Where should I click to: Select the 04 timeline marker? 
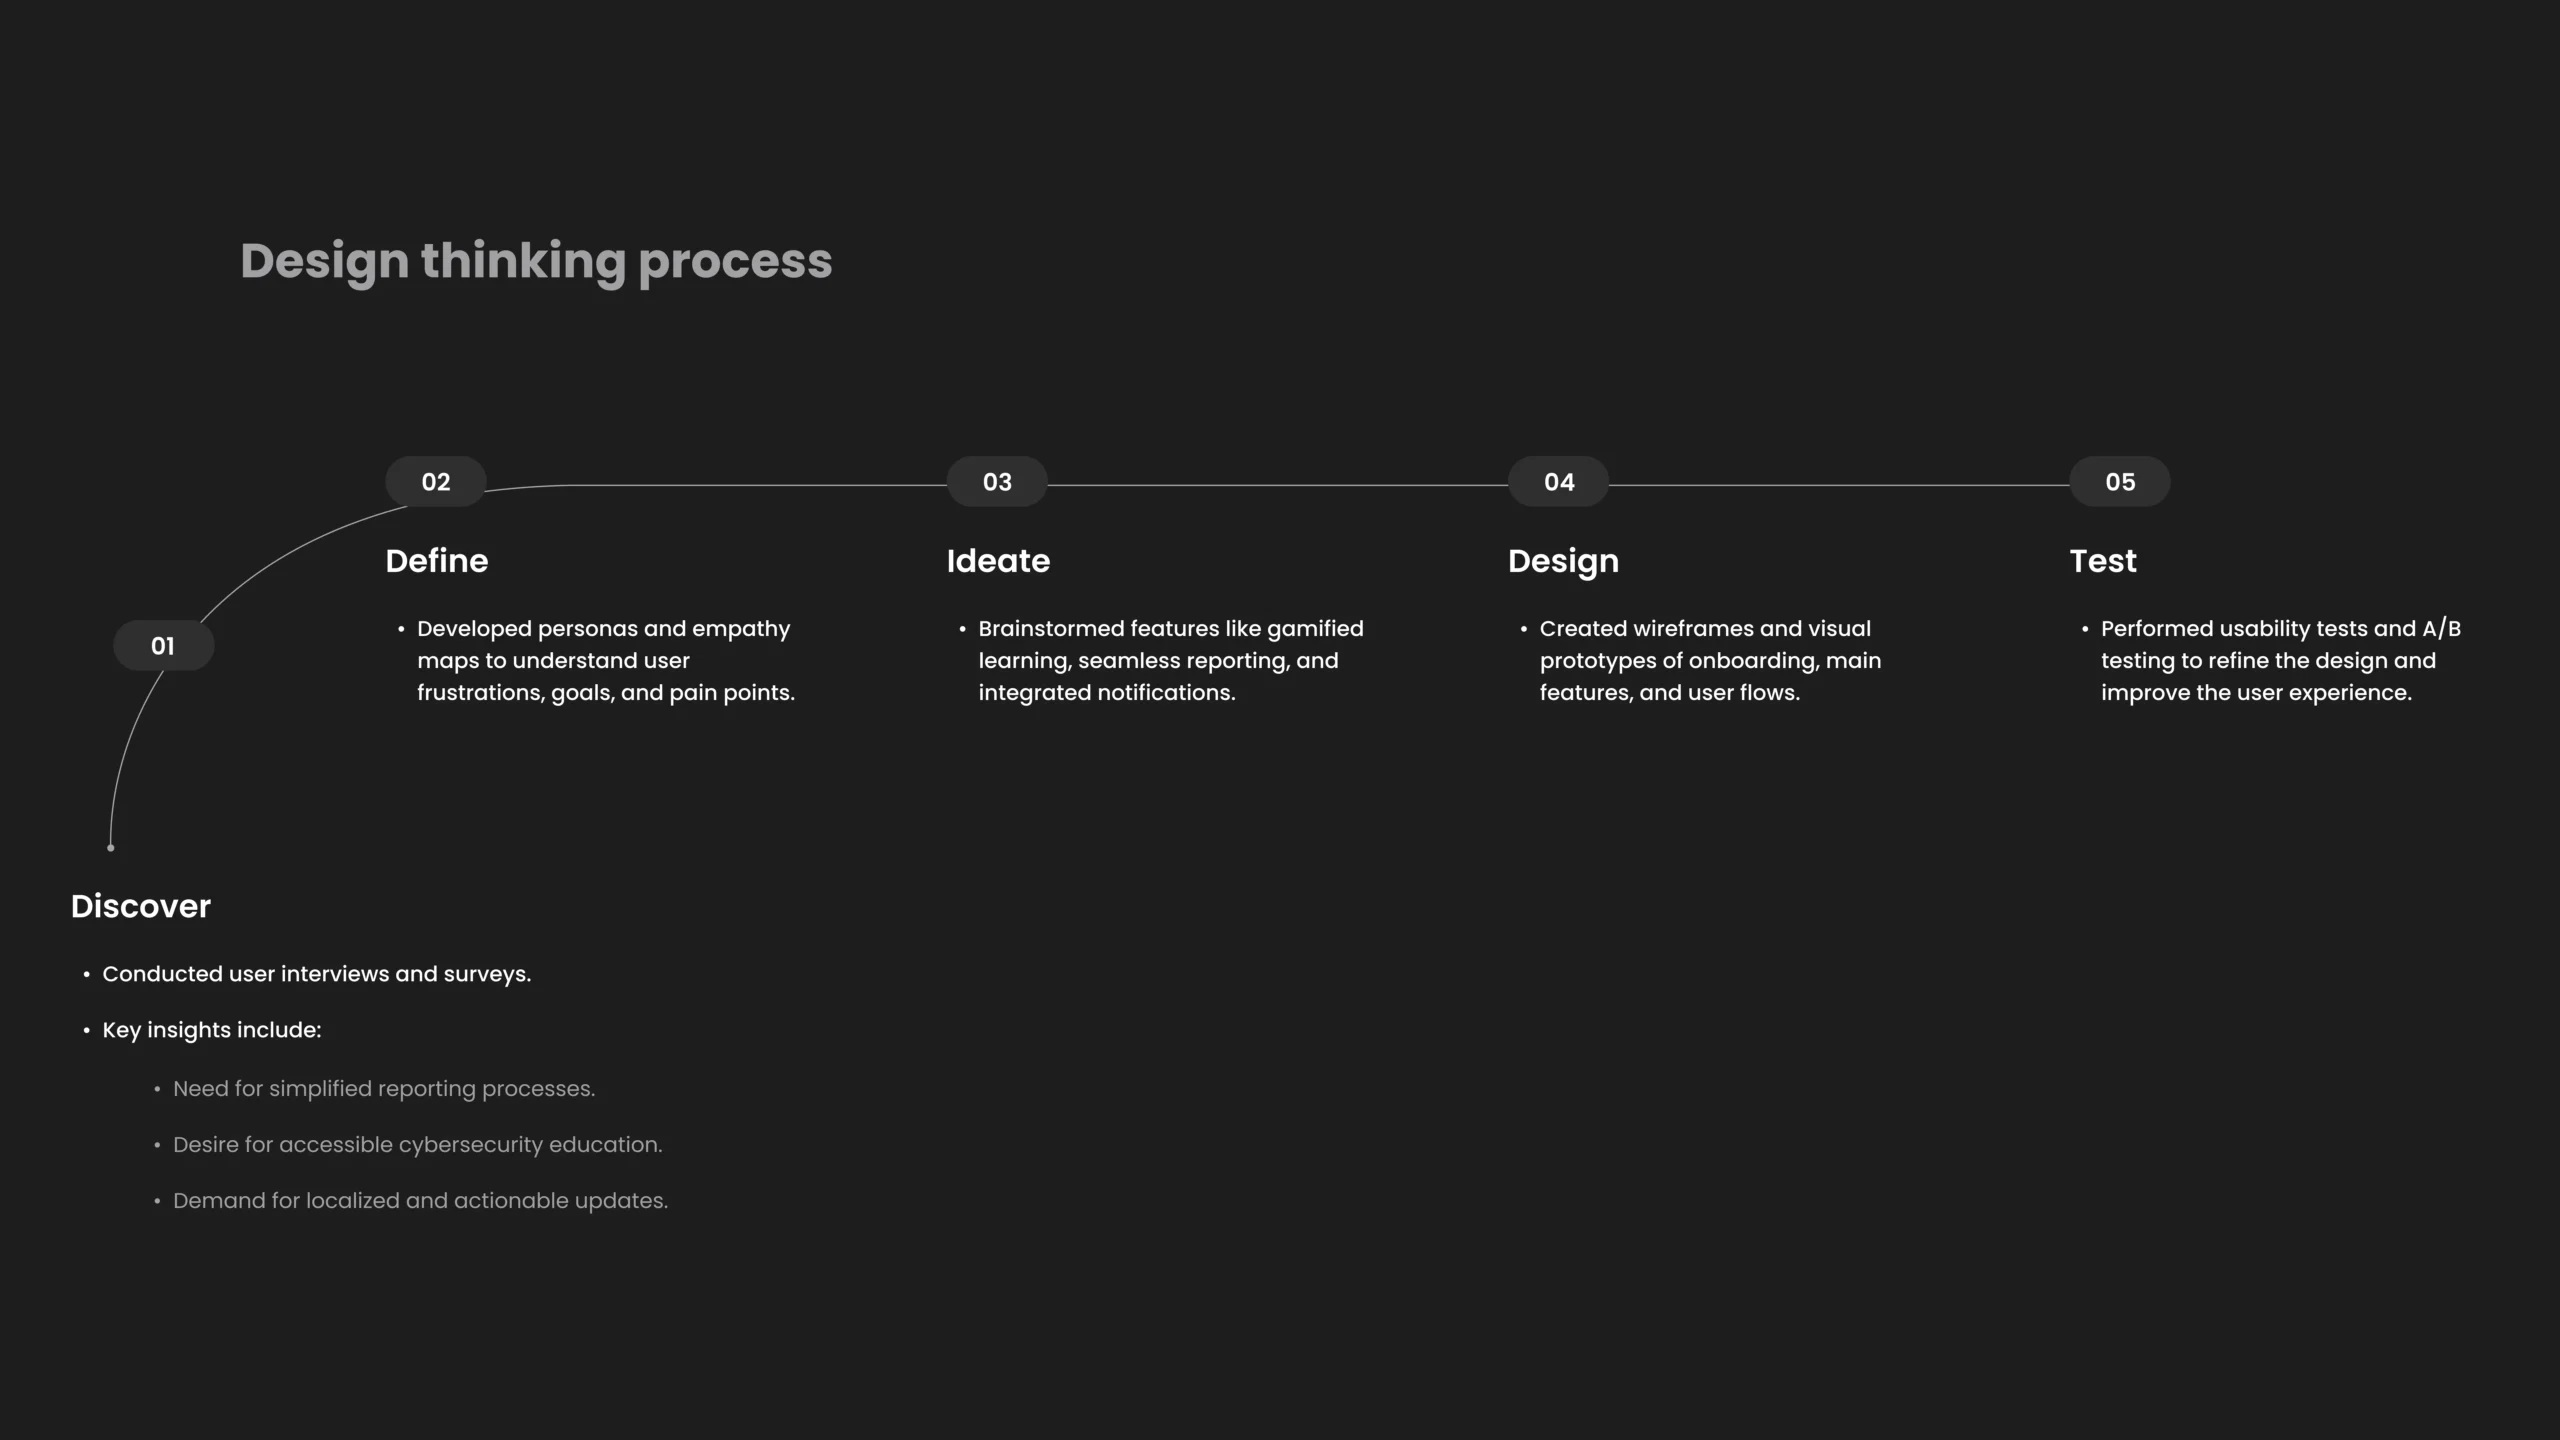click(1559, 482)
